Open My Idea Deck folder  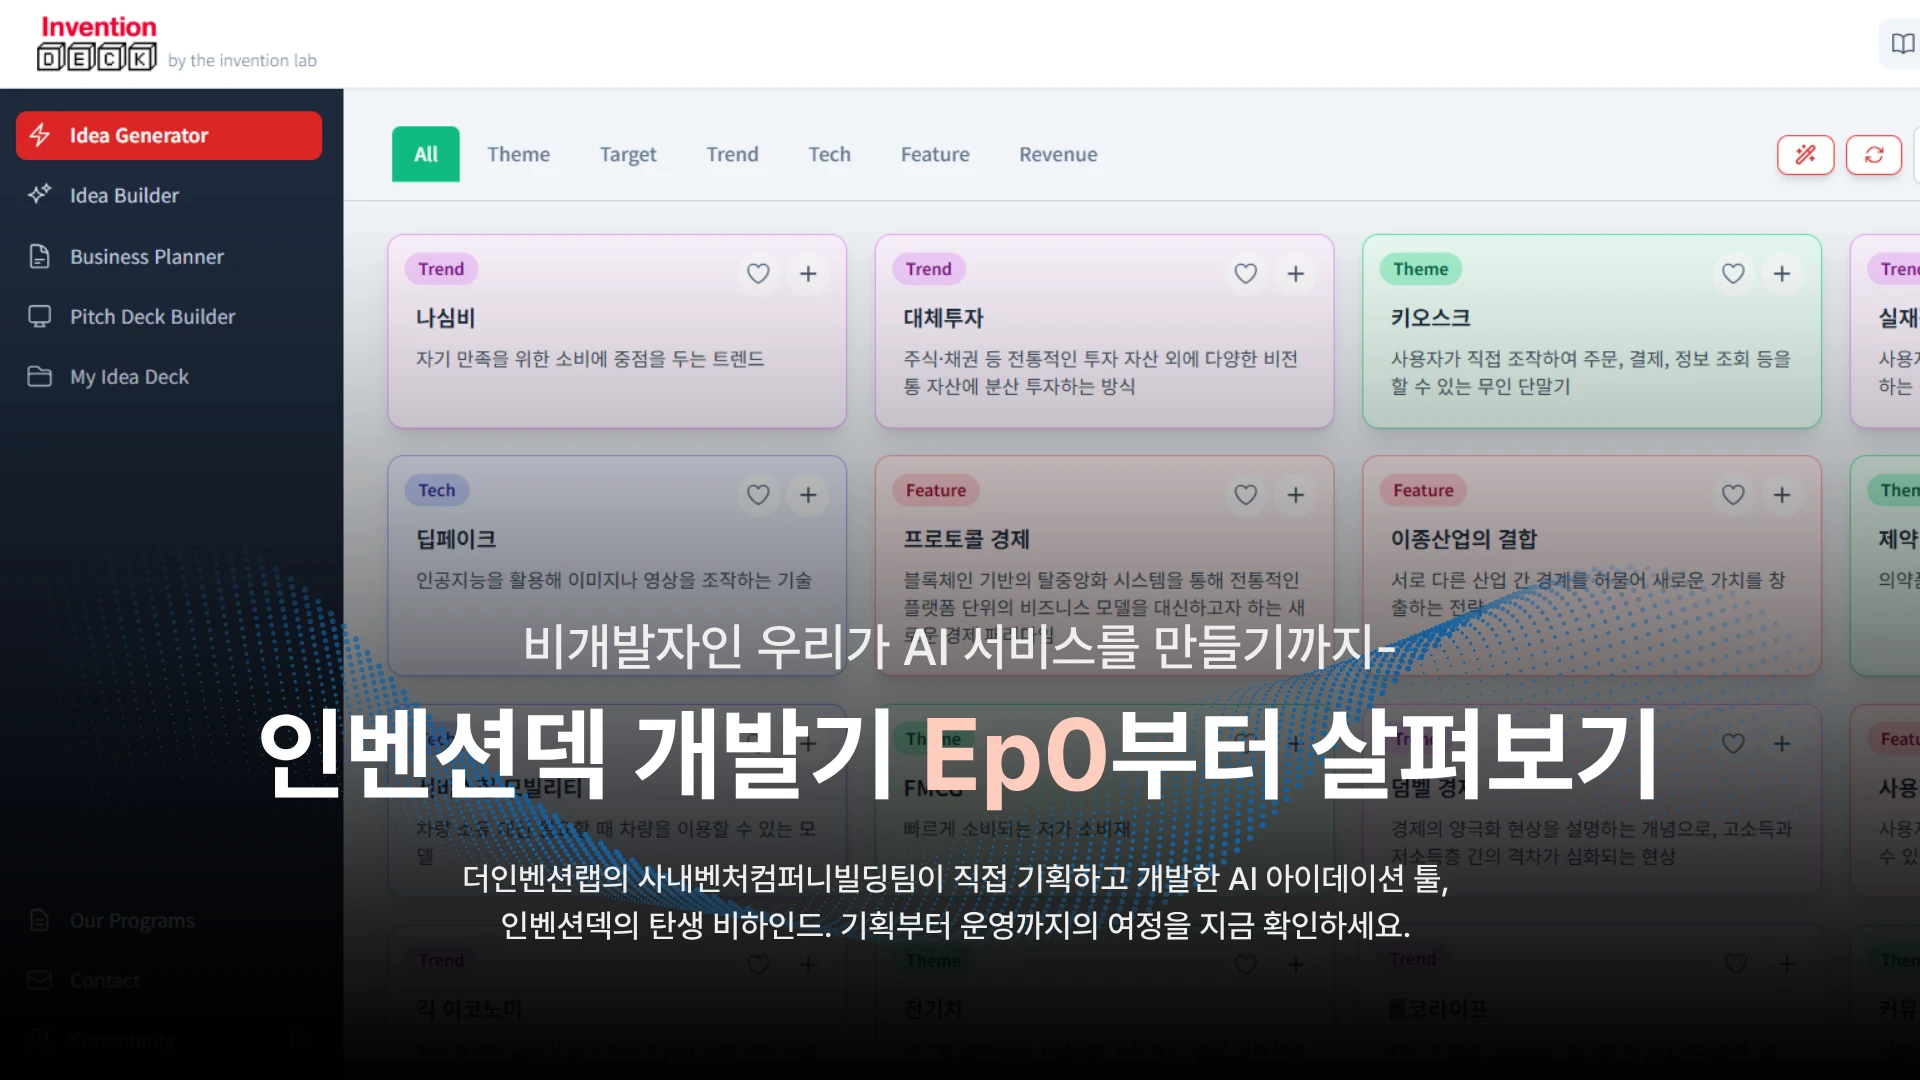pyautogui.click(x=129, y=377)
